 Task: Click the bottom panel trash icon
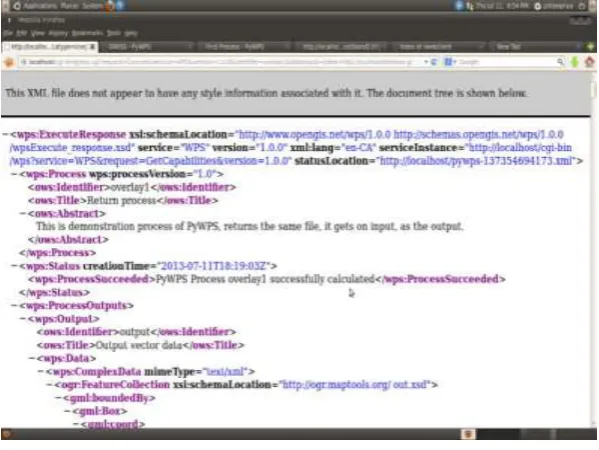(468, 434)
